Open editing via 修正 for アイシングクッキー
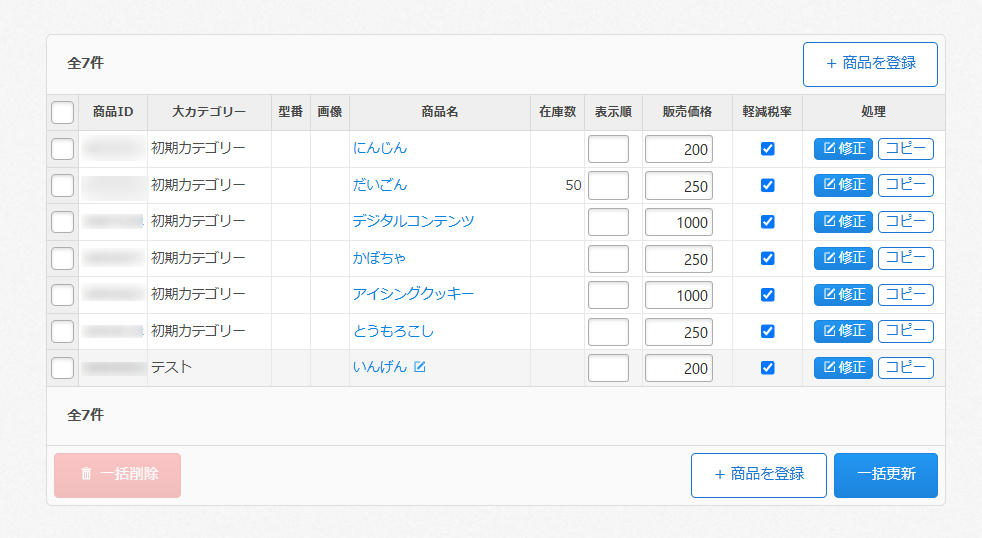The image size is (982, 538). [x=843, y=295]
